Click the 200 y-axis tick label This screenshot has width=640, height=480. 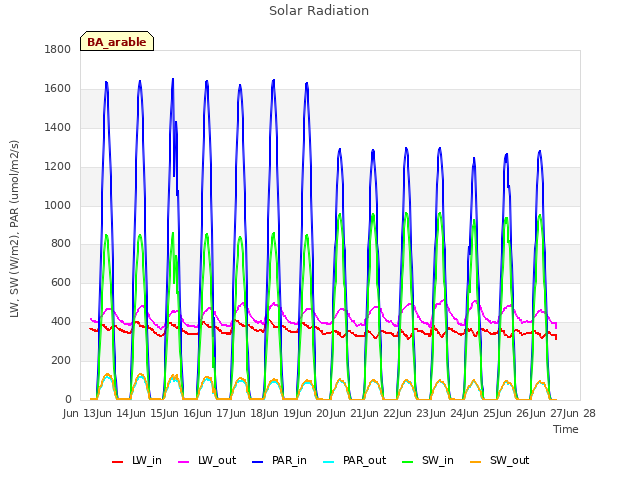click(61, 360)
